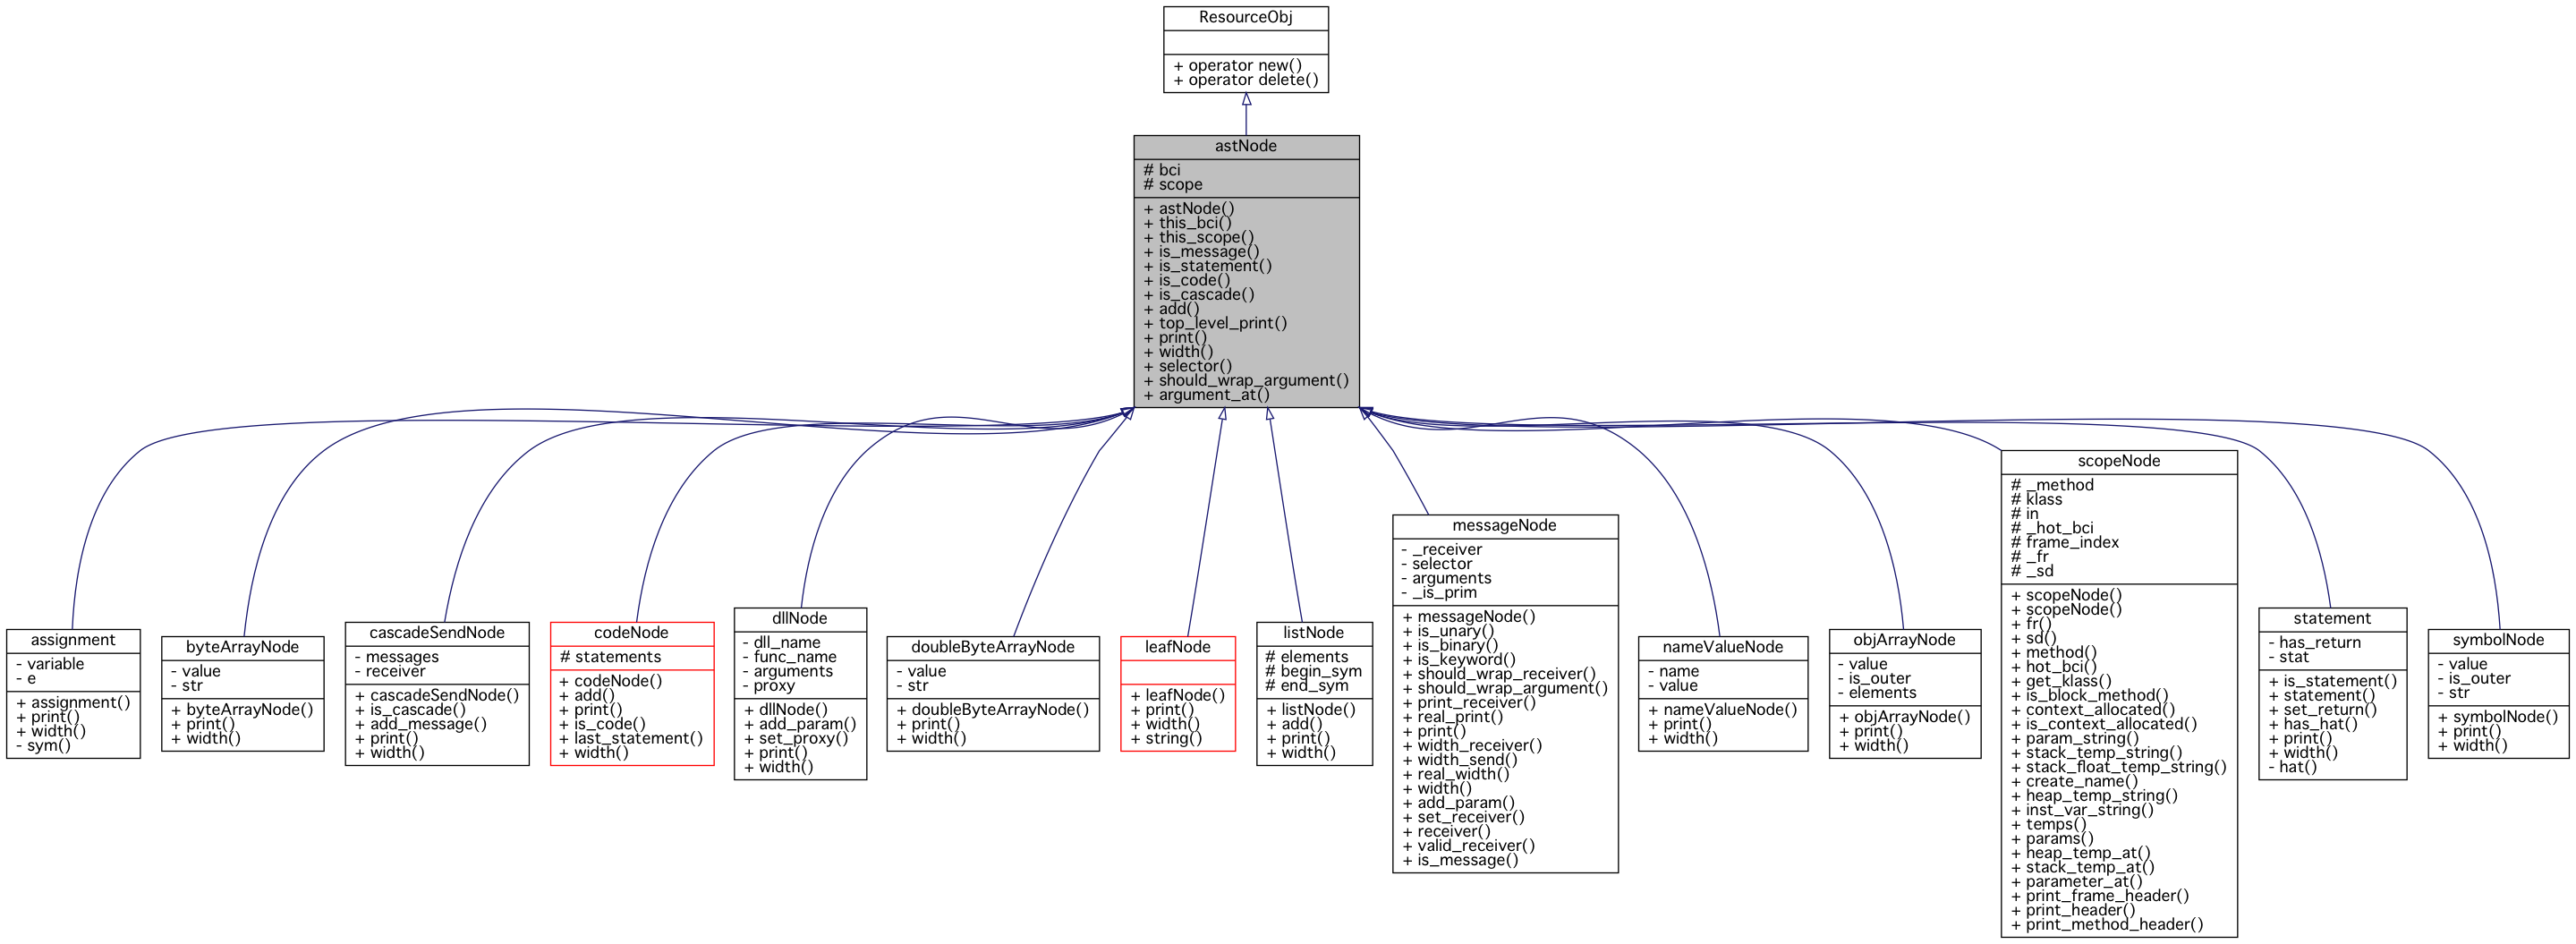2576x944 pixels.
Task: Select the byteArrayNode class node
Action: tap(242, 647)
